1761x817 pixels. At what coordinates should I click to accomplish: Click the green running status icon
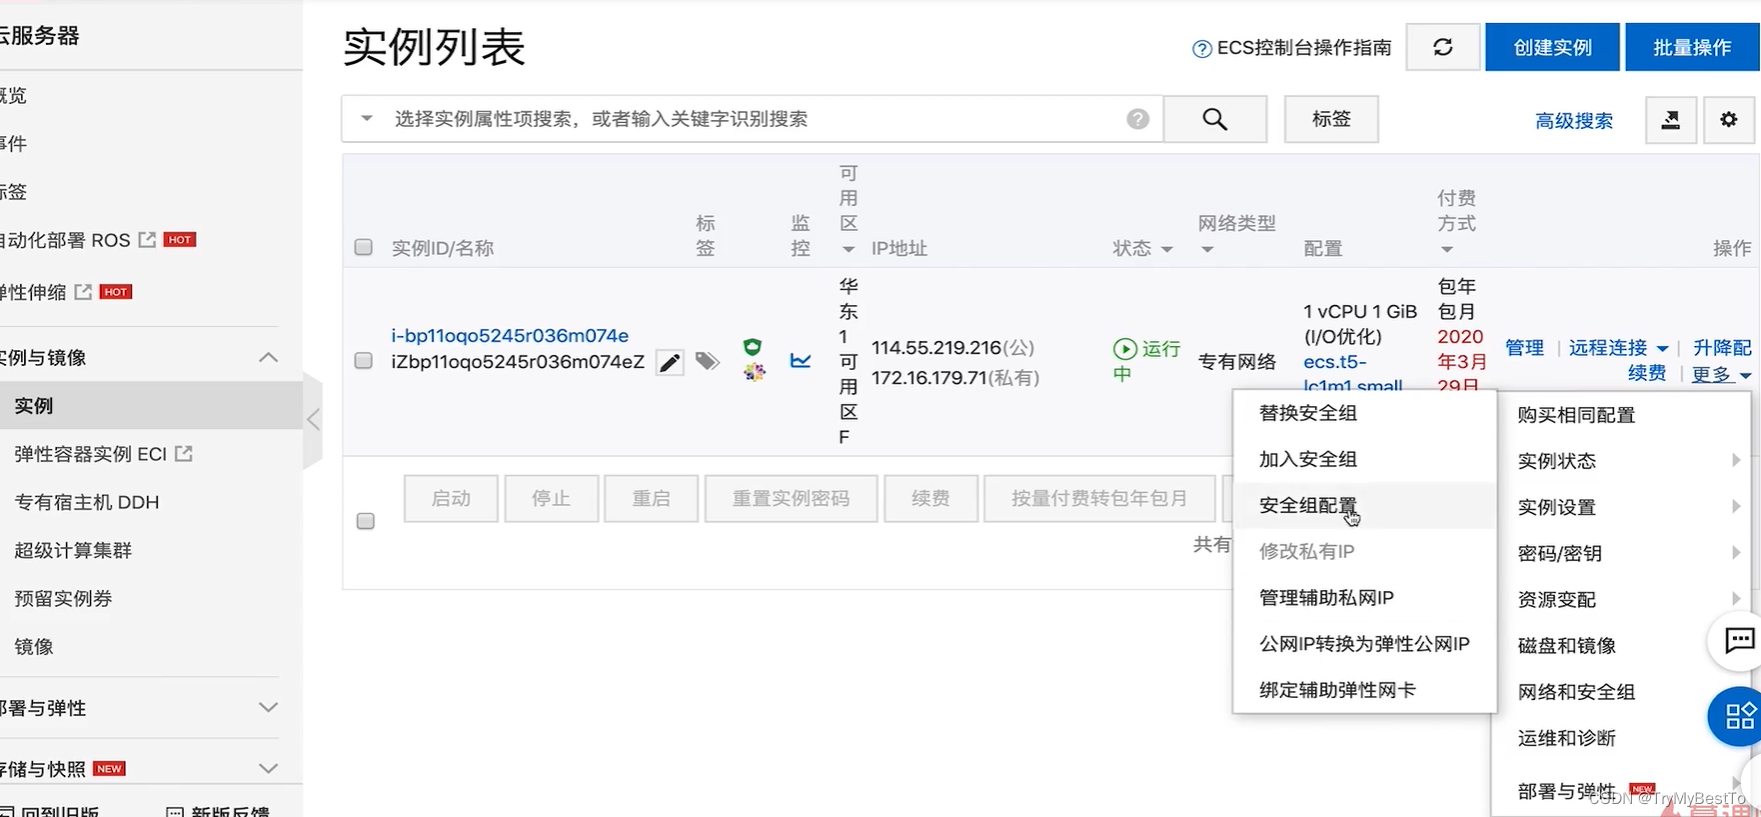point(1125,349)
